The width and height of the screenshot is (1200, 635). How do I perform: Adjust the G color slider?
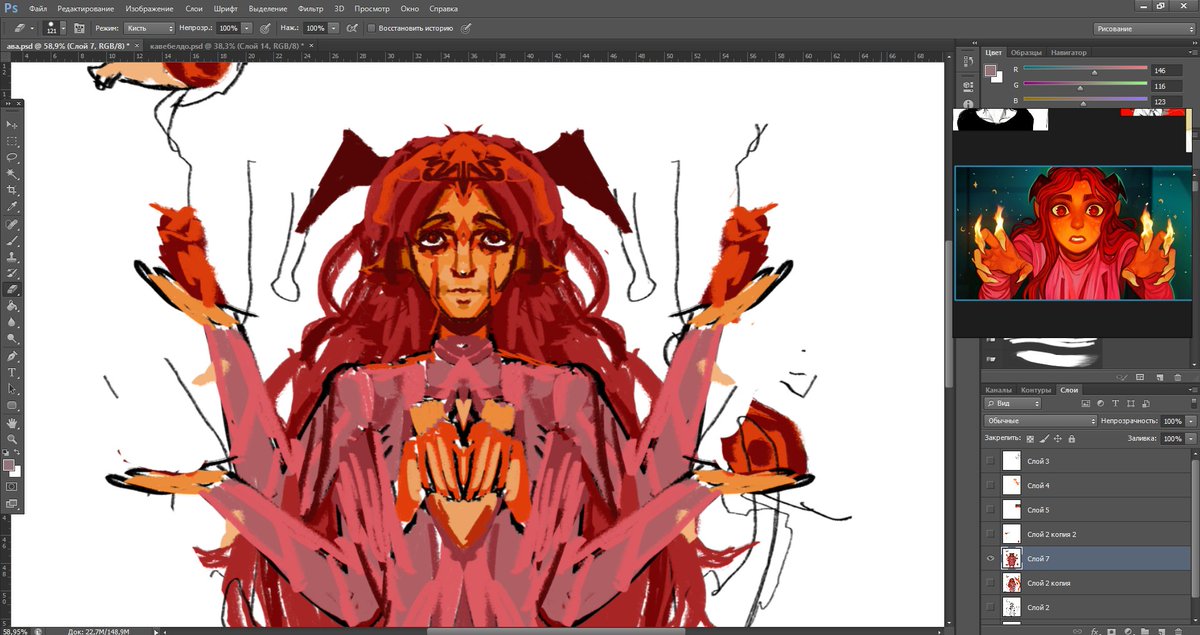pyautogui.click(x=1080, y=88)
